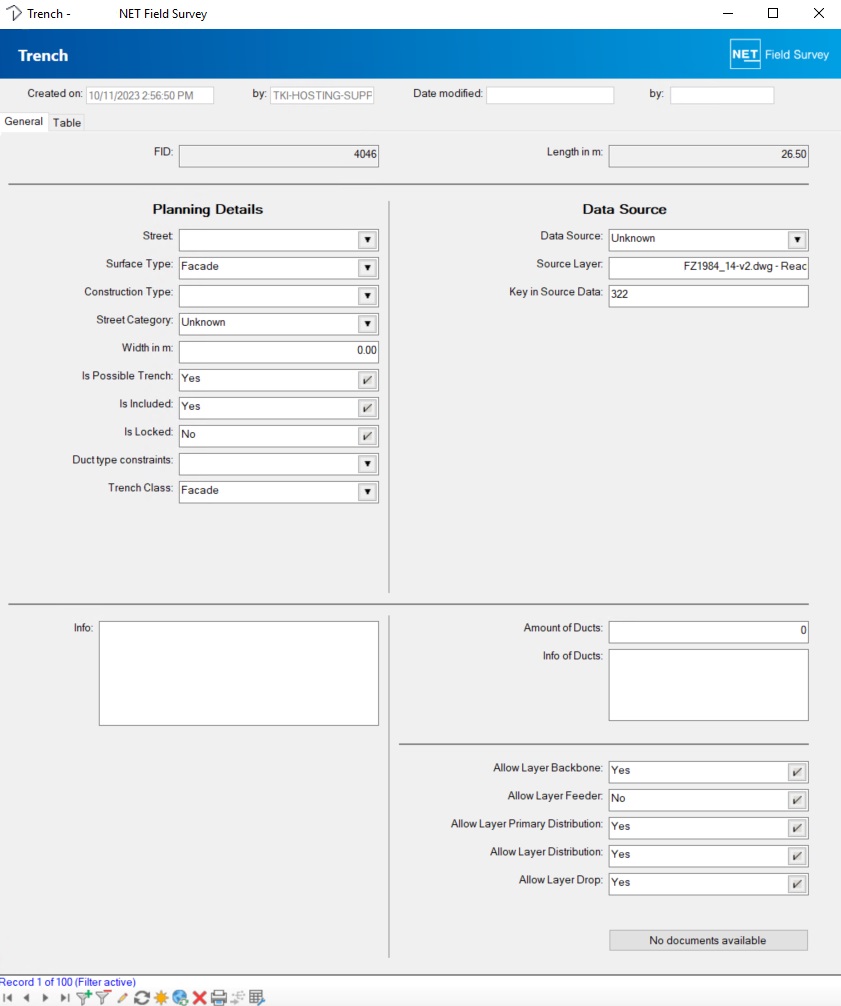Click the Info of Ducts text area

pyautogui.click(x=708, y=685)
